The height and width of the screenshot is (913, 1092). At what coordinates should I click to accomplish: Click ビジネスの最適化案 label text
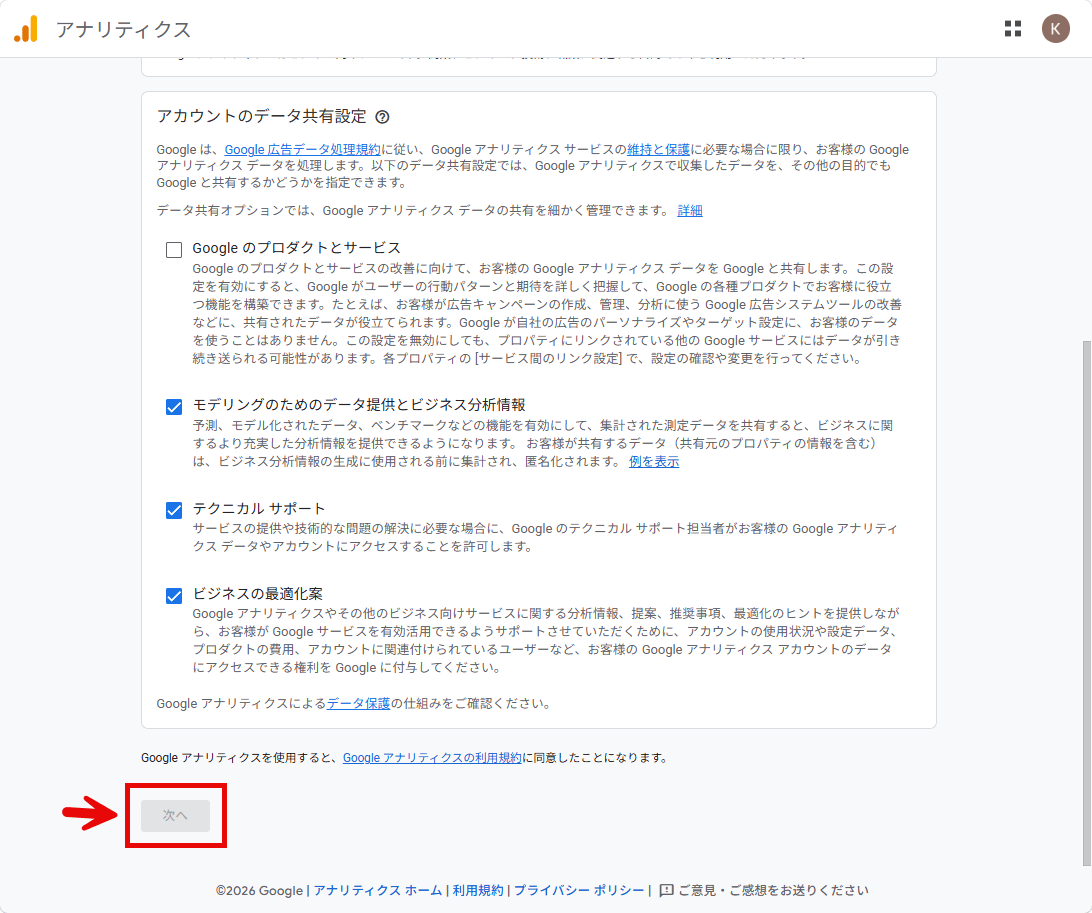point(258,593)
